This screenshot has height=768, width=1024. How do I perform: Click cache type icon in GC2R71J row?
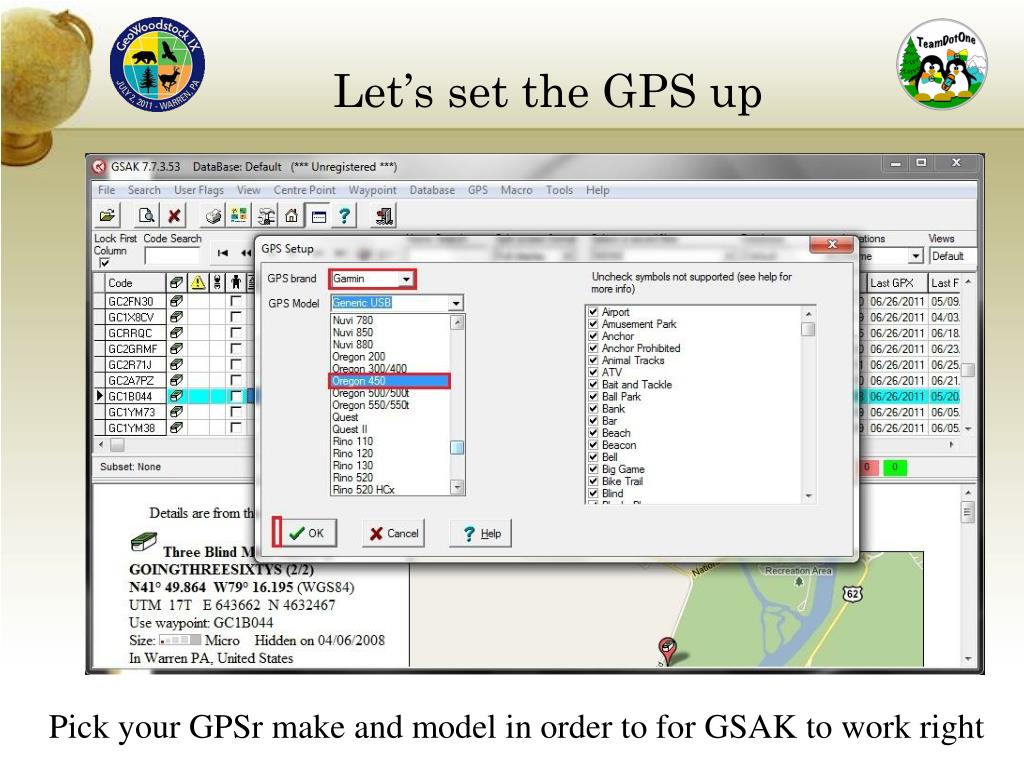pyautogui.click(x=176, y=364)
